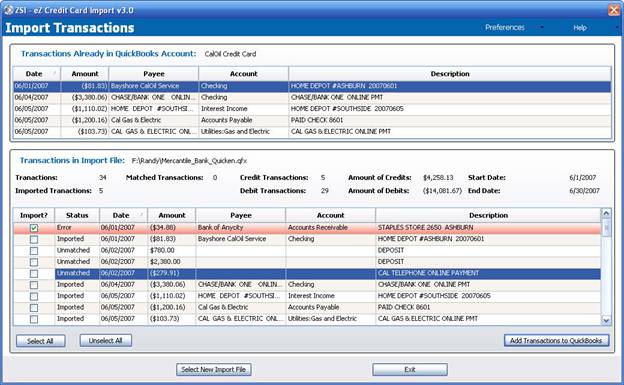Screen dimensions: 624x385
Task: Check import box for ($103.73) CAL GAS row
Action: point(34,319)
